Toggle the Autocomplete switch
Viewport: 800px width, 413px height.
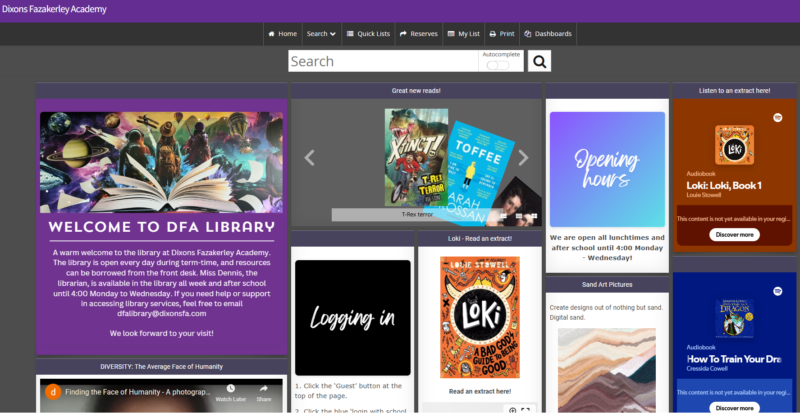[x=497, y=65]
